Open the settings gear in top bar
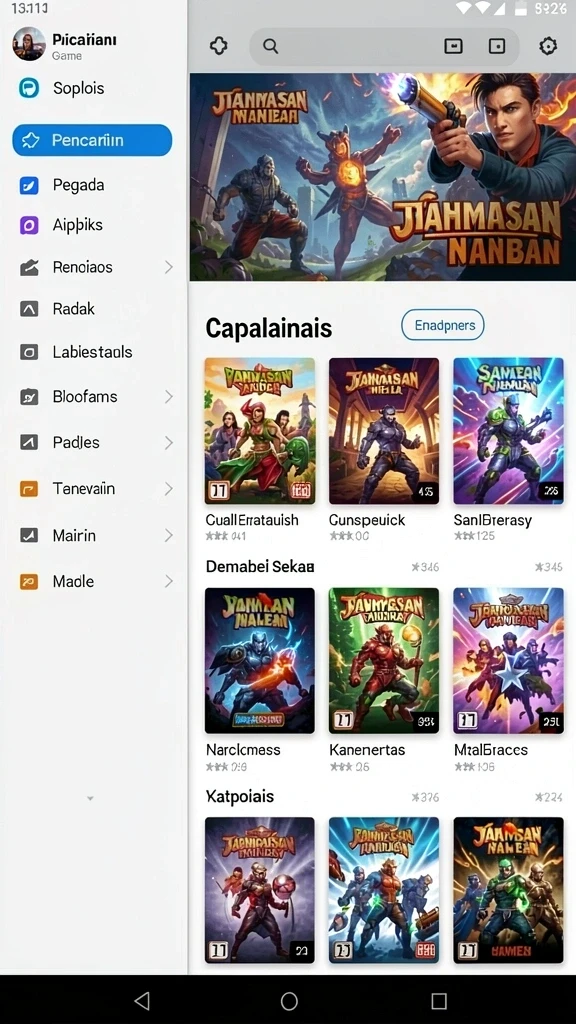Image resolution: width=576 pixels, height=1024 pixels. 548,46
